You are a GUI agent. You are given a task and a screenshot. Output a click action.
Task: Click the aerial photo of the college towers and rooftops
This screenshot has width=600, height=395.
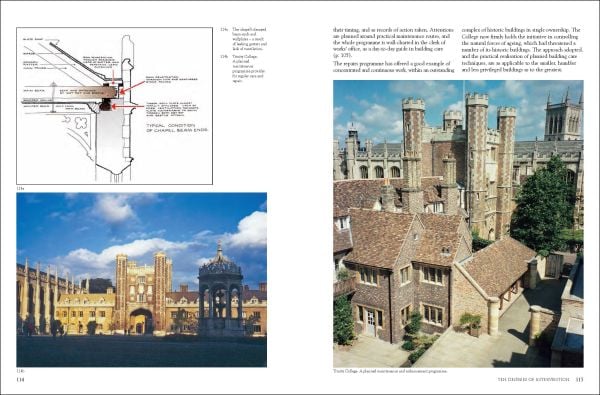tap(458, 224)
